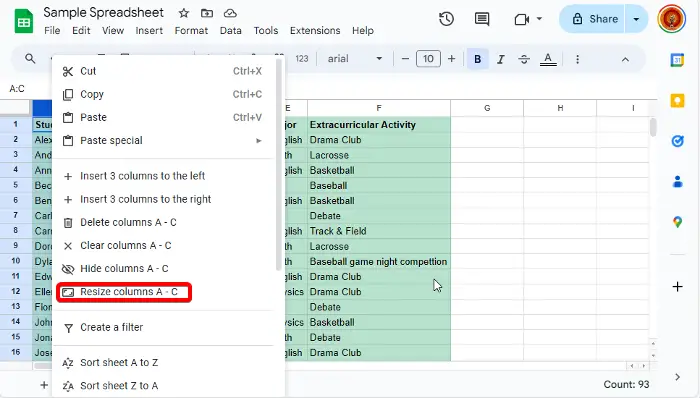Star the Sample Spreadsheet document
The width and height of the screenshot is (700, 398).
click(183, 13)
